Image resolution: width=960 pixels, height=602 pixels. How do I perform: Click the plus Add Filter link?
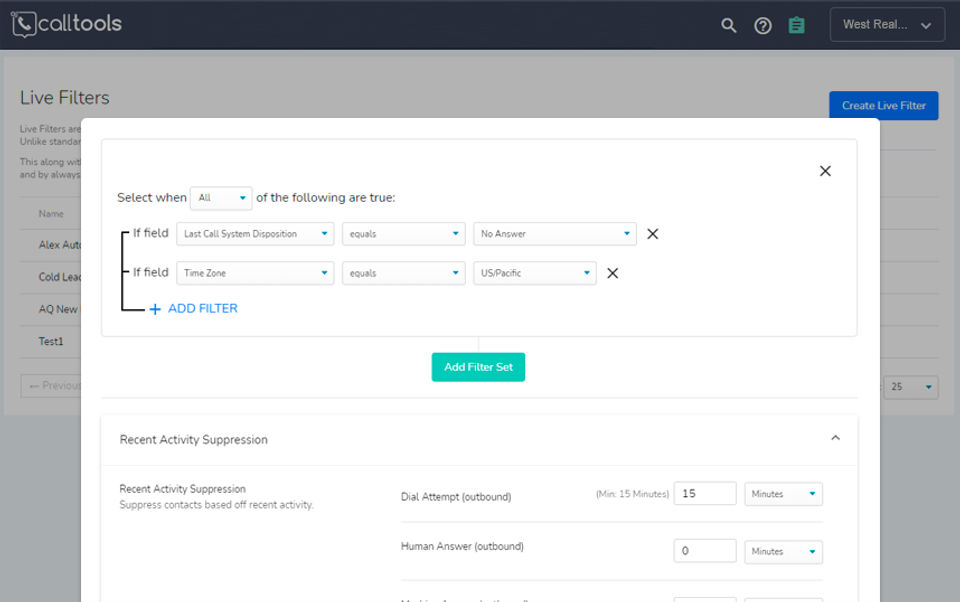194,309
